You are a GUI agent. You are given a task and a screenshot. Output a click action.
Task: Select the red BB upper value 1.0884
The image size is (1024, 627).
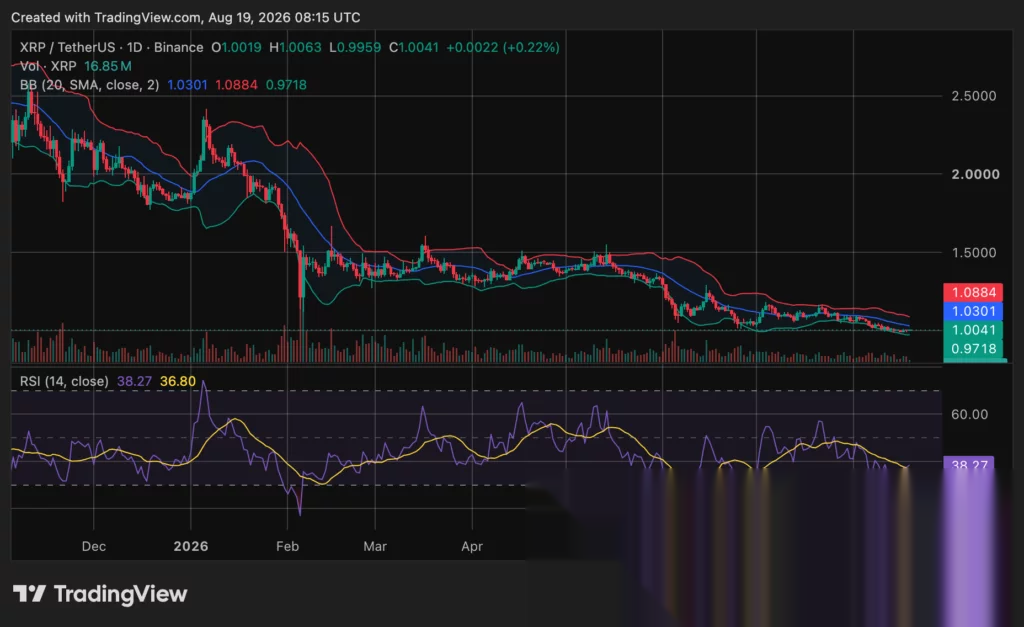236,85
